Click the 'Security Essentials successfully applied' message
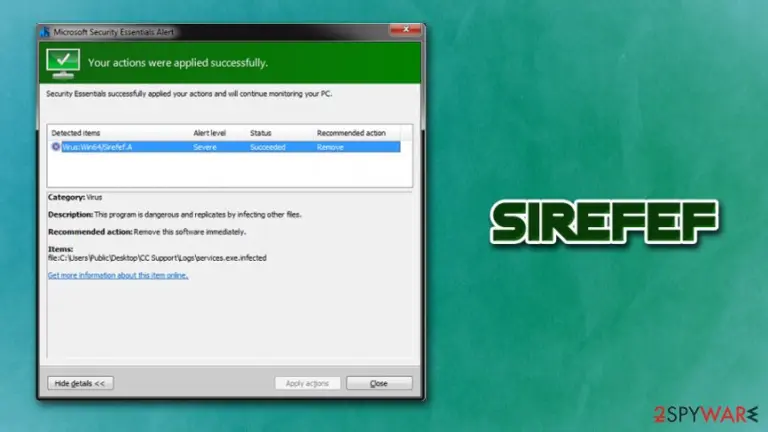The image size is (768, 432). (189, 94)
